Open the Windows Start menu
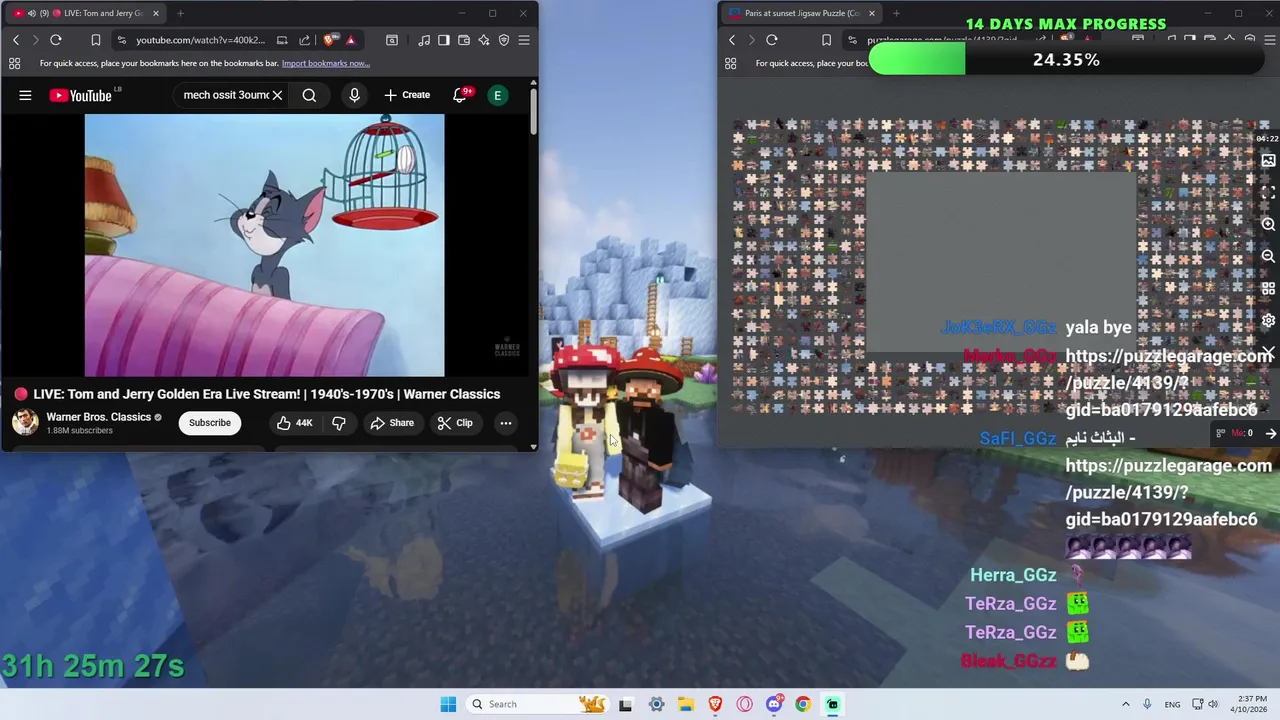Image resolution: width=1280 pixels, height=720 pixels. 448,704
